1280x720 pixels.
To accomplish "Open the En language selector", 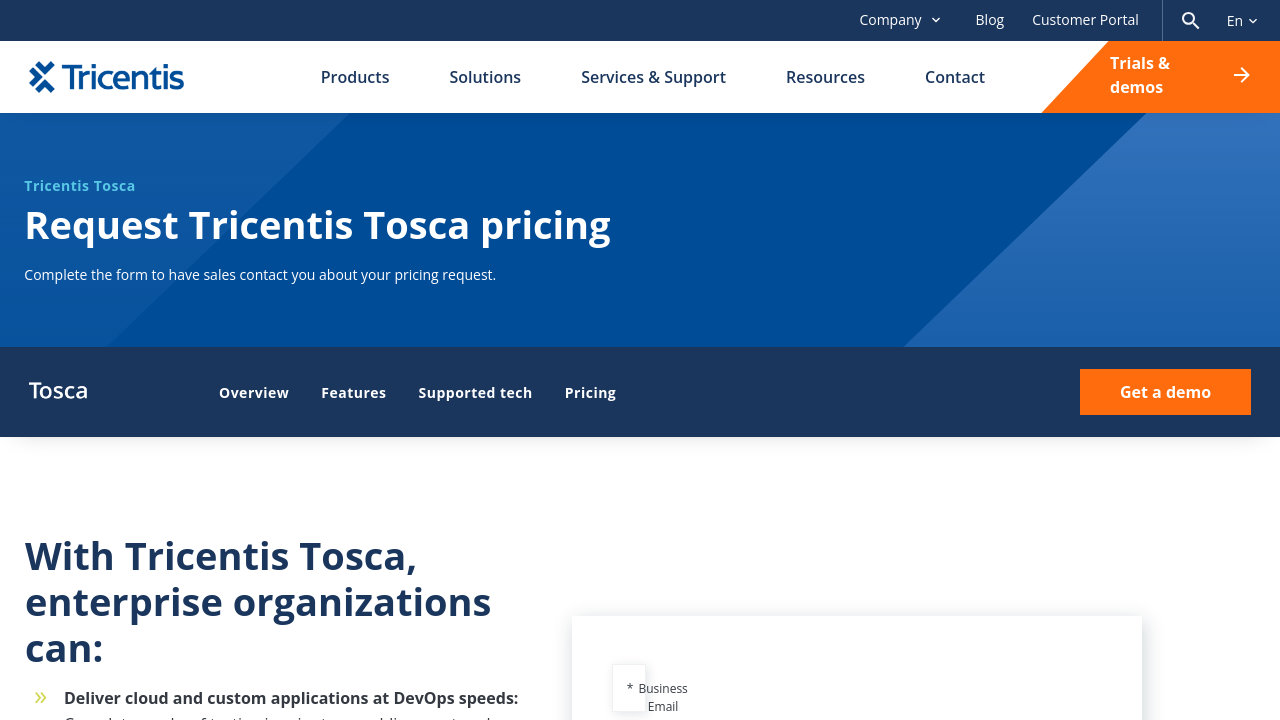I will point(1242,21).
